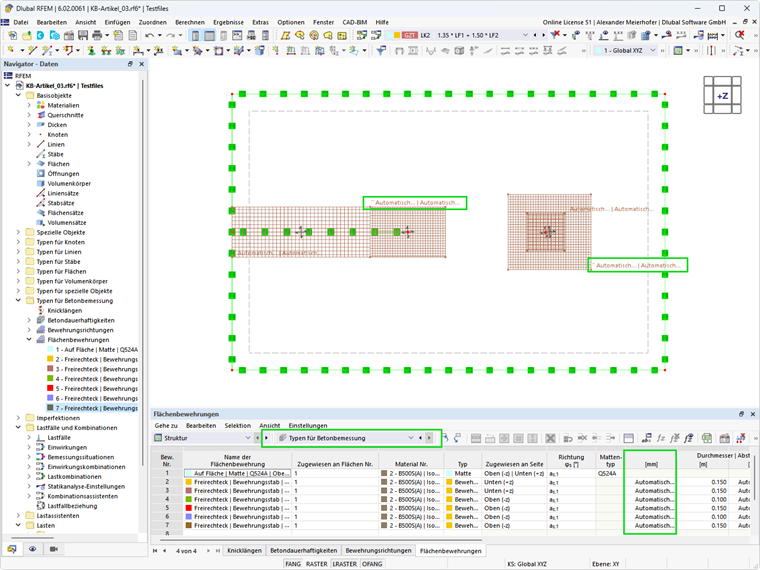
Task: Click the fx formula icon in table toolbar
Action: point(661,438)
